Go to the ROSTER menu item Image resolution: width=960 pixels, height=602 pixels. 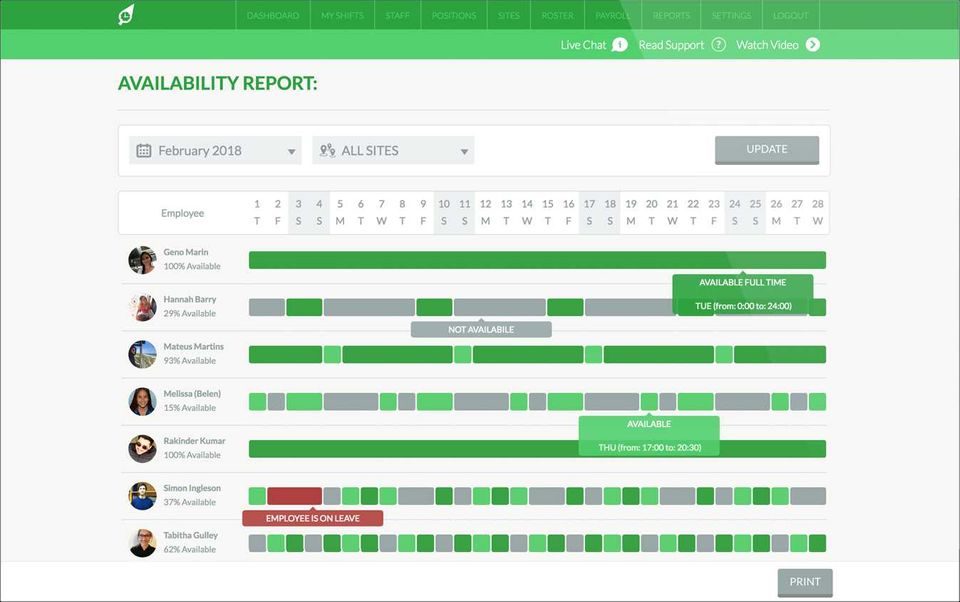click(557, 15)
